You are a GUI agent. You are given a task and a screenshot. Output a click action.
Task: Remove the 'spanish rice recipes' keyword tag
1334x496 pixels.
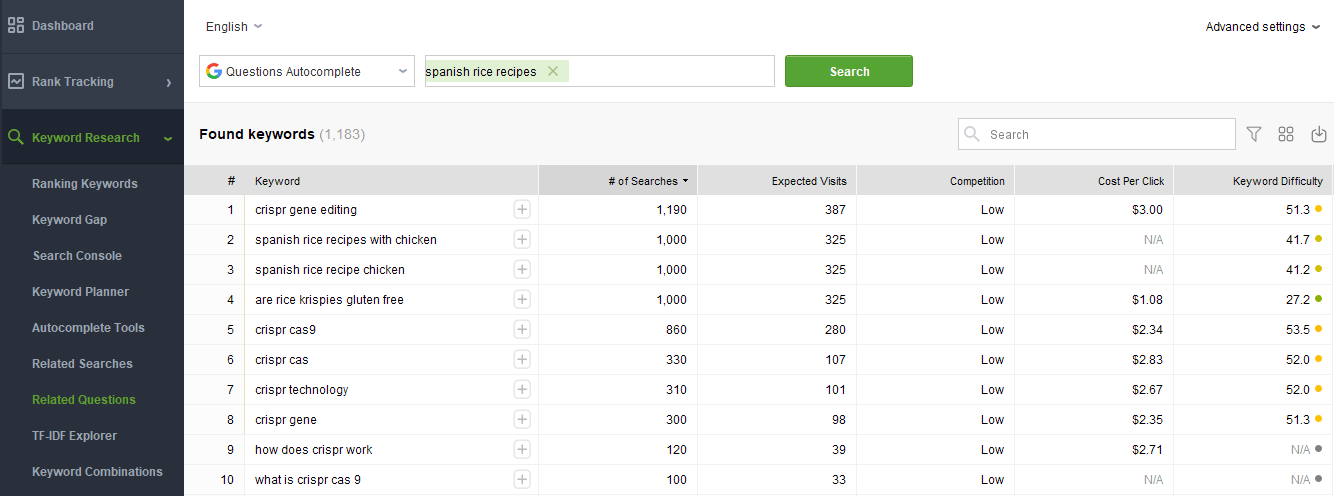pos(553,71)
